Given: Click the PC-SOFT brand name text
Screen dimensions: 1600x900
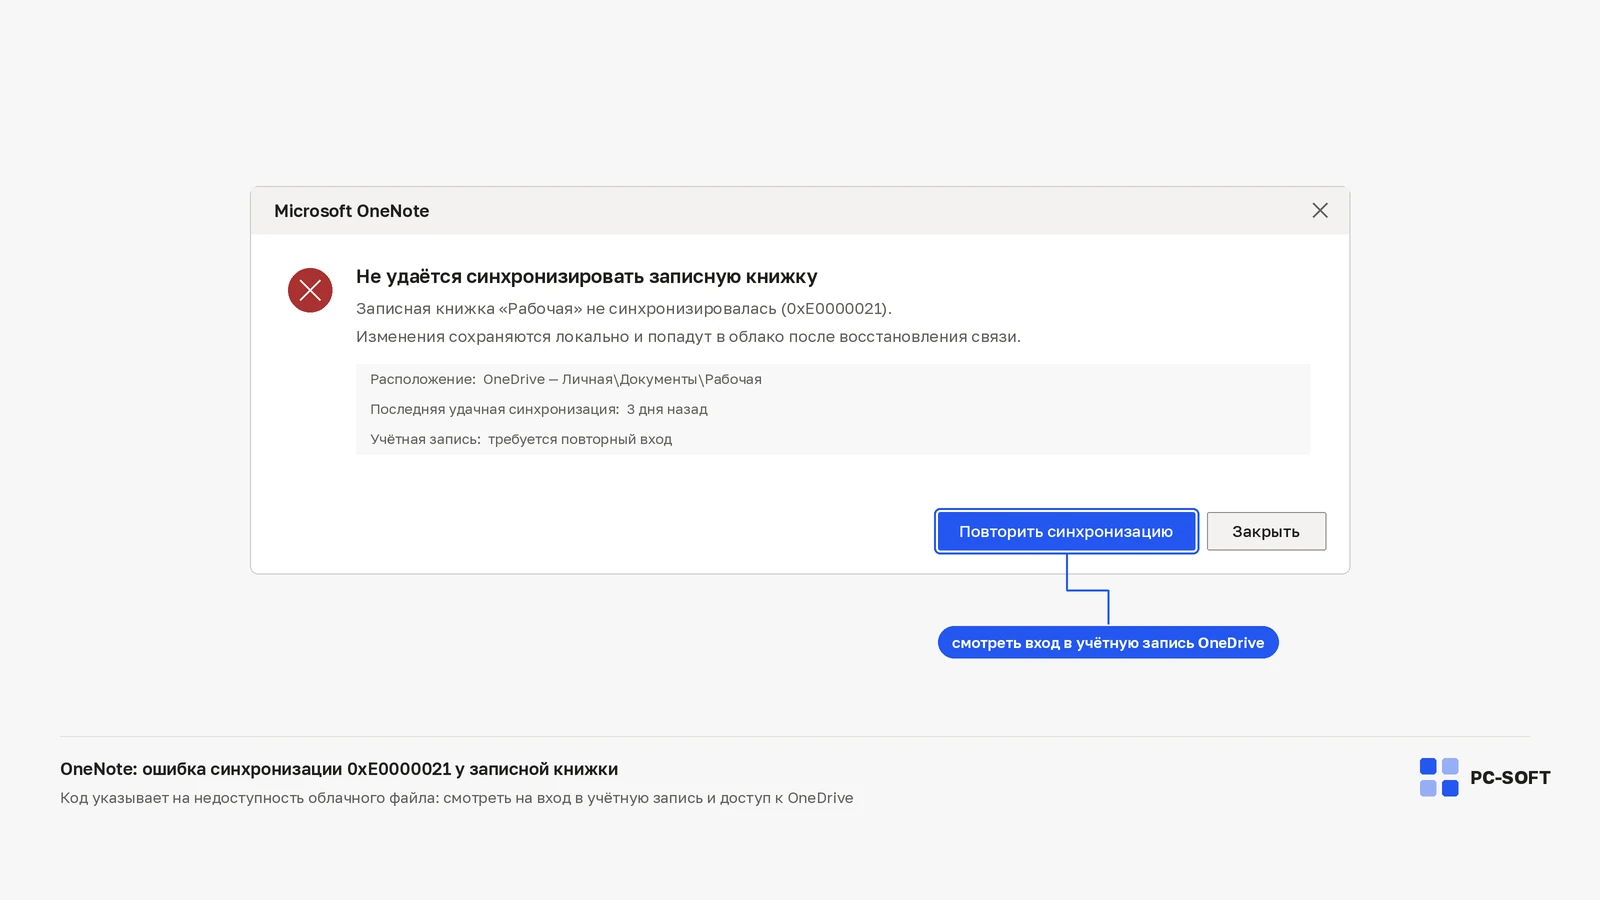Looking at the screenshot, I should point(1510,778).
